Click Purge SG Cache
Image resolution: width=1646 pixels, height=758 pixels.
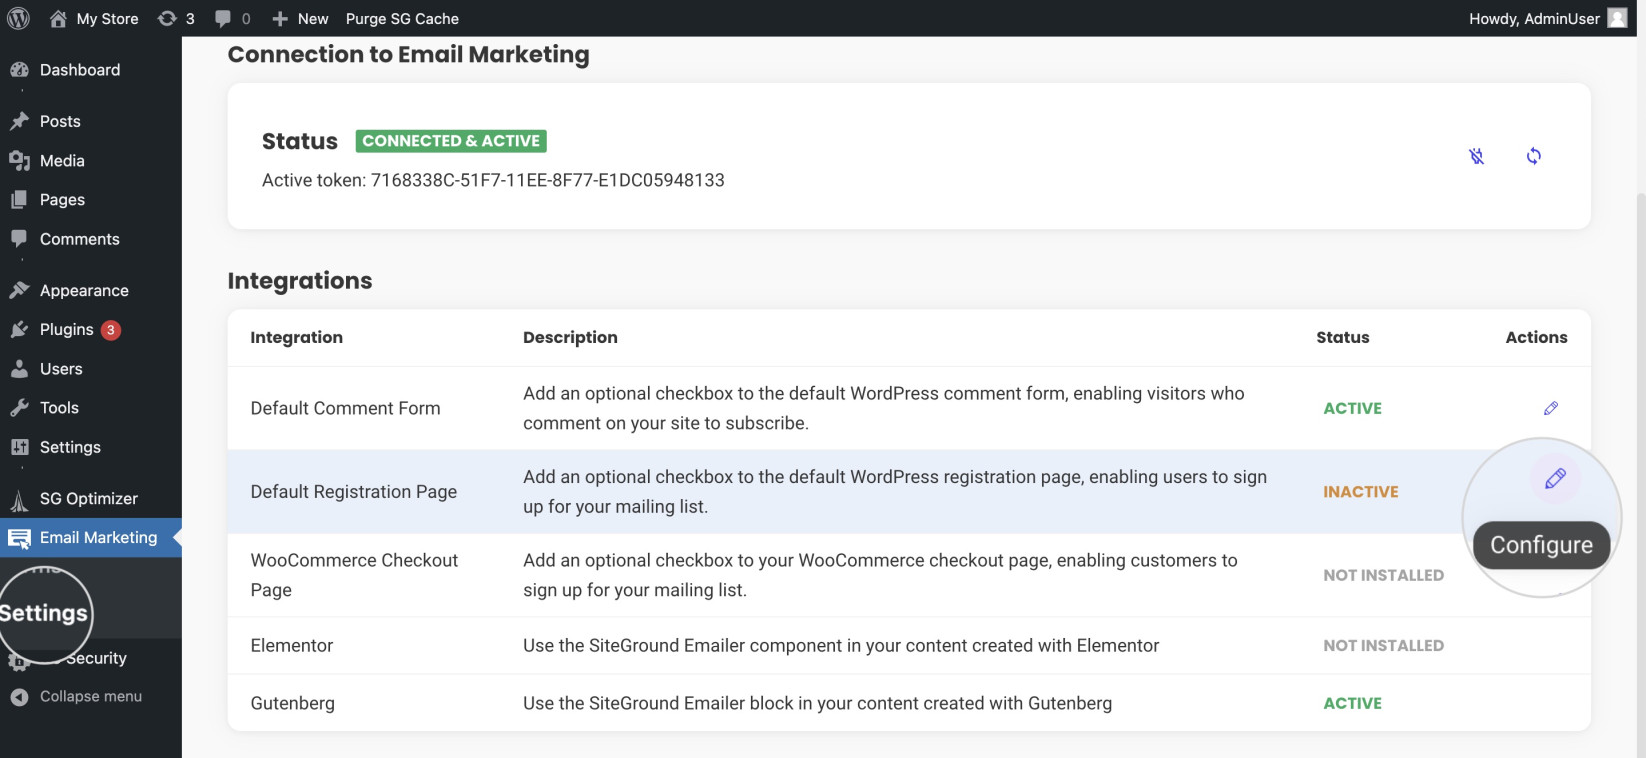402,18
